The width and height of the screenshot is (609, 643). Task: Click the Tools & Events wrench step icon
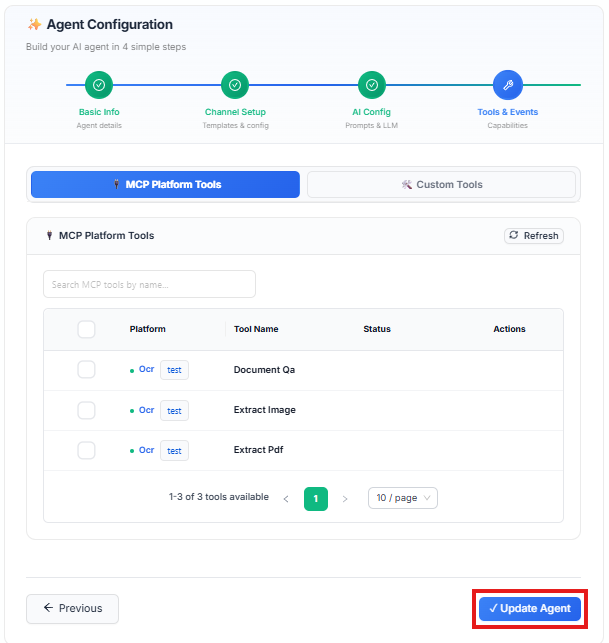508,85
